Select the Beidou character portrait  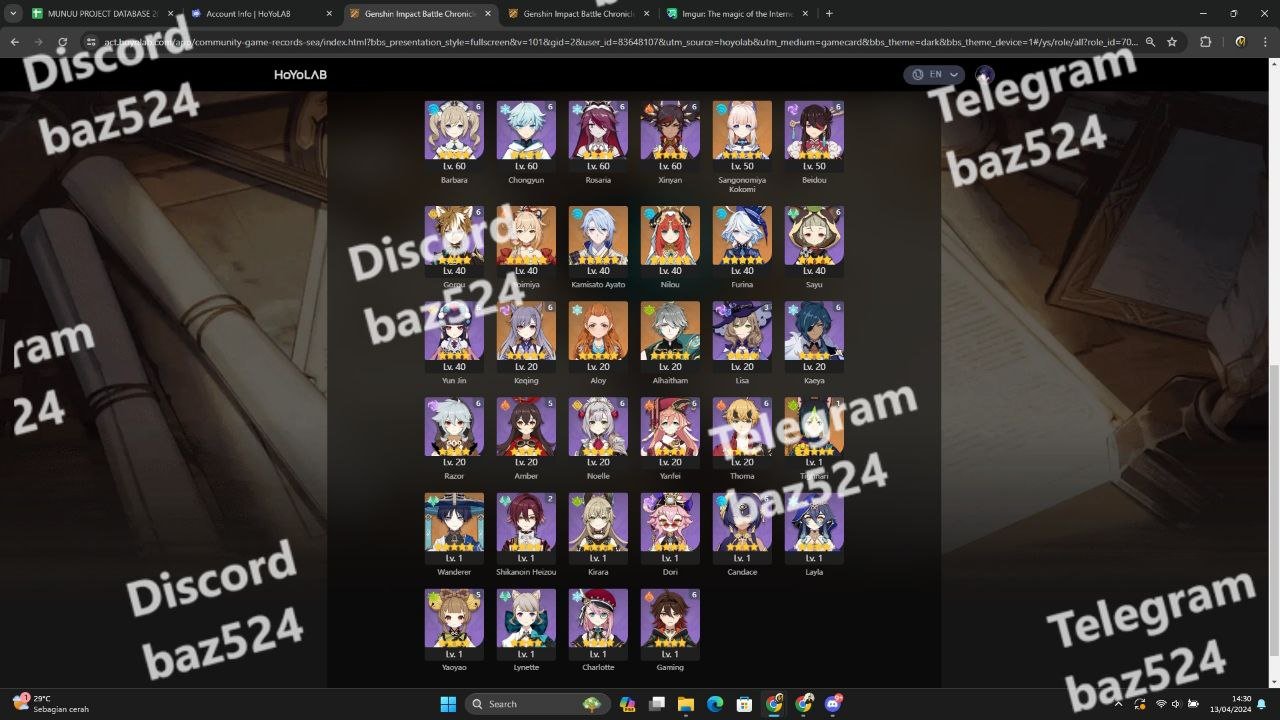[x=814, y=137]
